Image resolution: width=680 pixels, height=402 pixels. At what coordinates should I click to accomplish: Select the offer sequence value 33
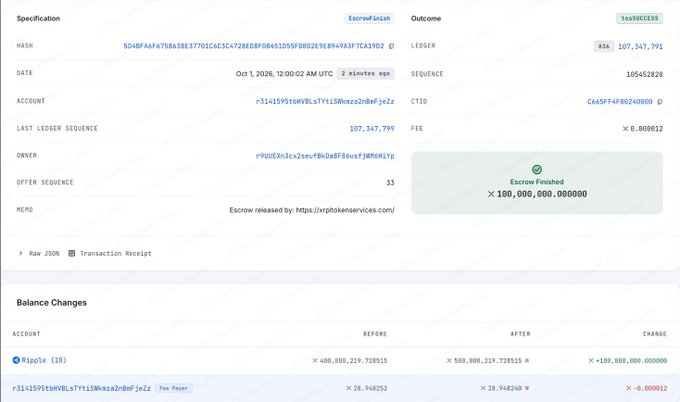point(390,183)
